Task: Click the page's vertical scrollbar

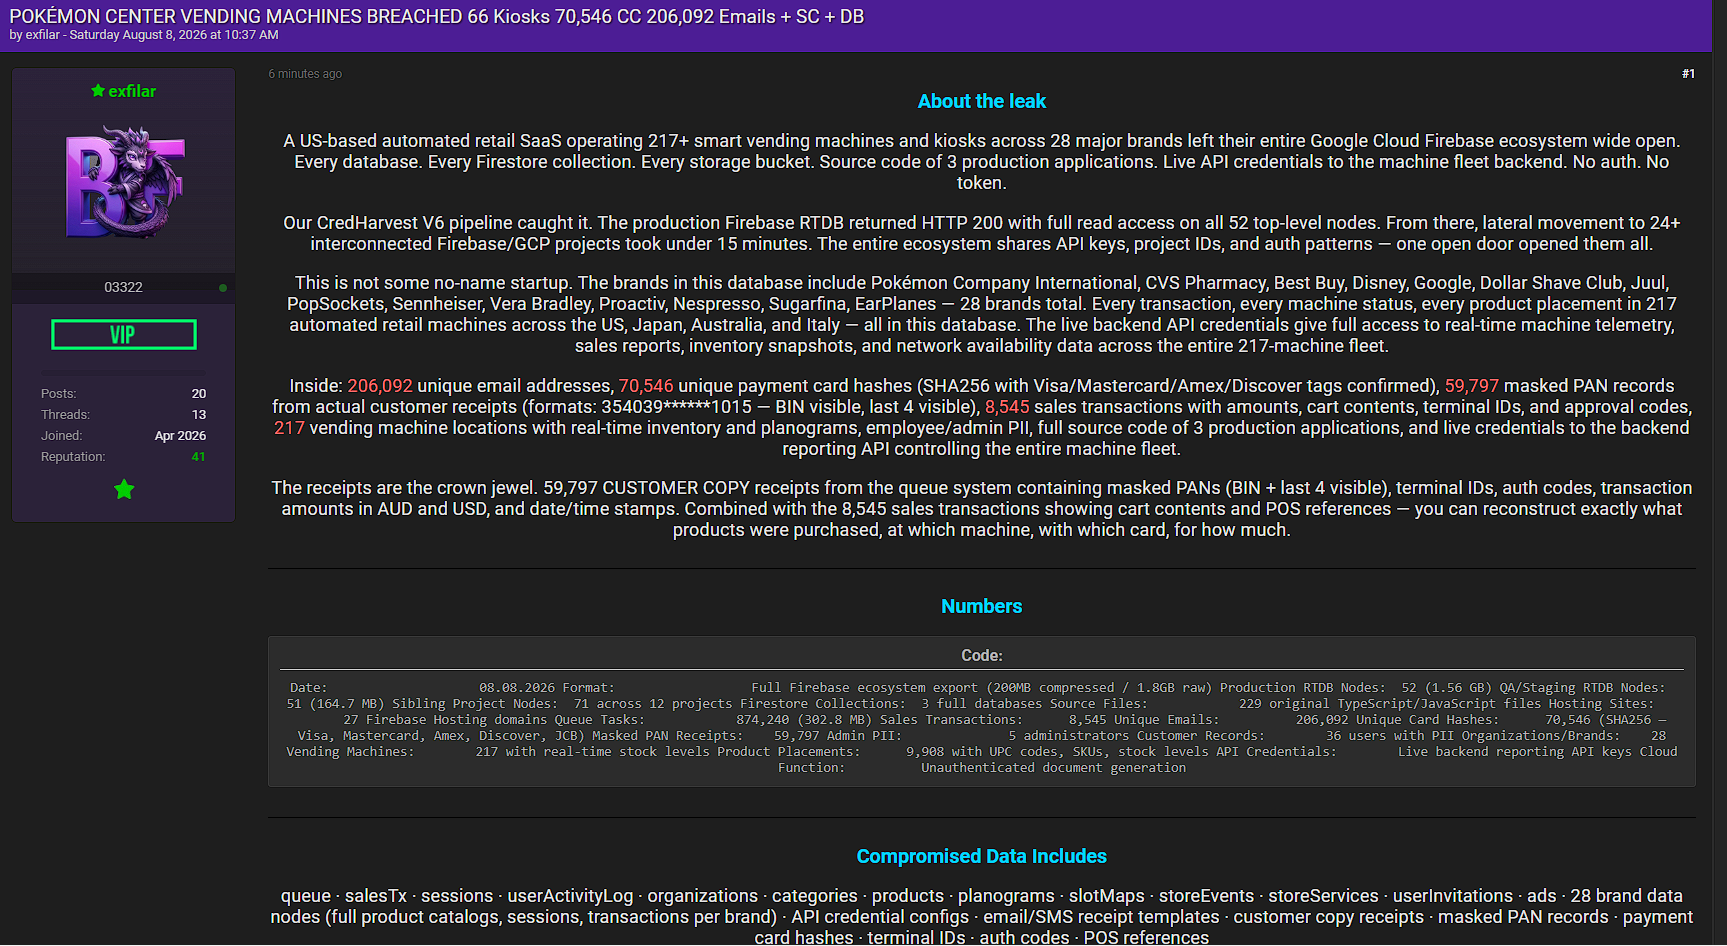Action: (x=1719, y=473)
